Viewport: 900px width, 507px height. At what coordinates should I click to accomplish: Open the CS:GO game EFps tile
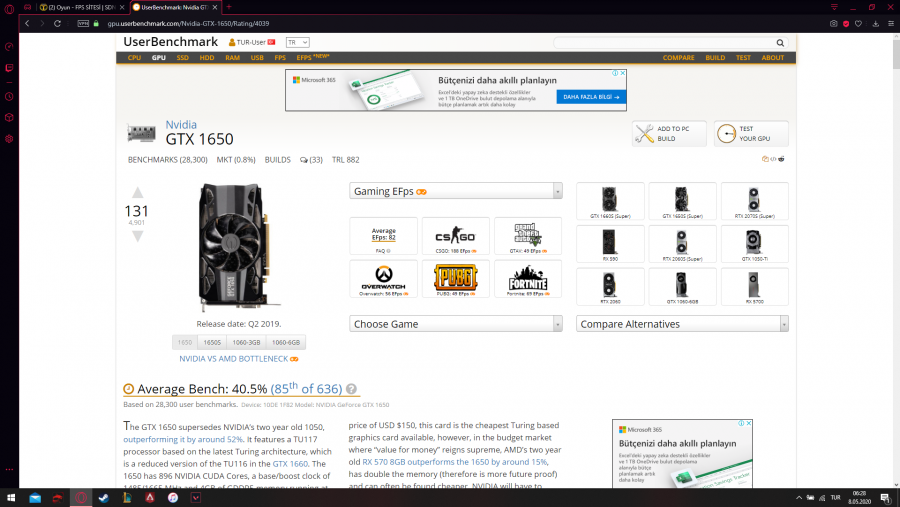tap(456, 236)
